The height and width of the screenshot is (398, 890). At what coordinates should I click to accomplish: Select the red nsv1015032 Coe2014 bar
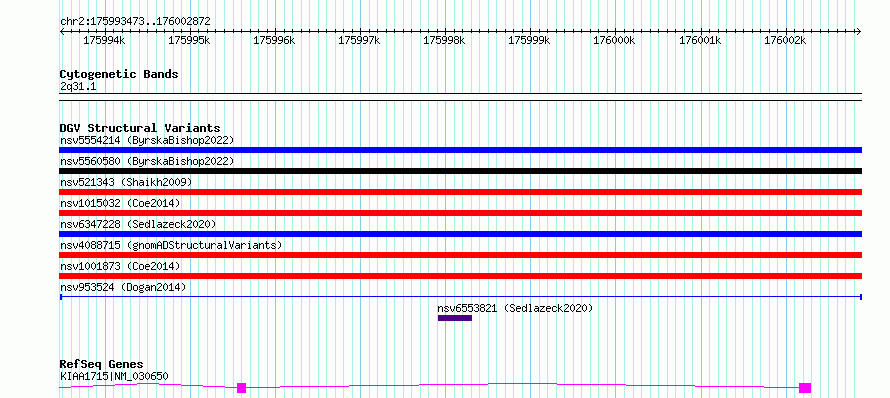[460, 213]
